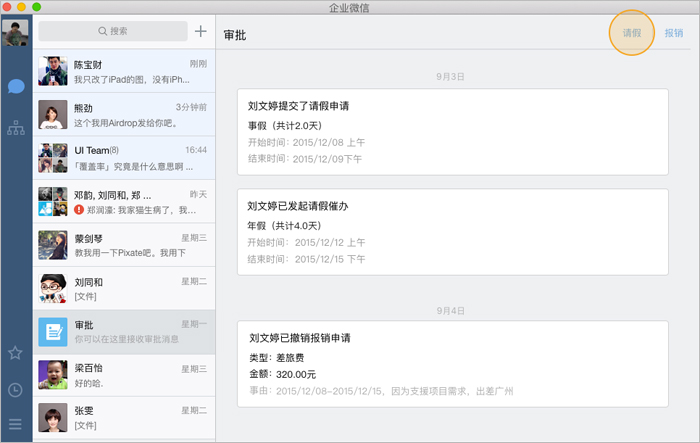The image size is (700, 443).
Task: Open the favorites star icon
Action: coord(16,352)
